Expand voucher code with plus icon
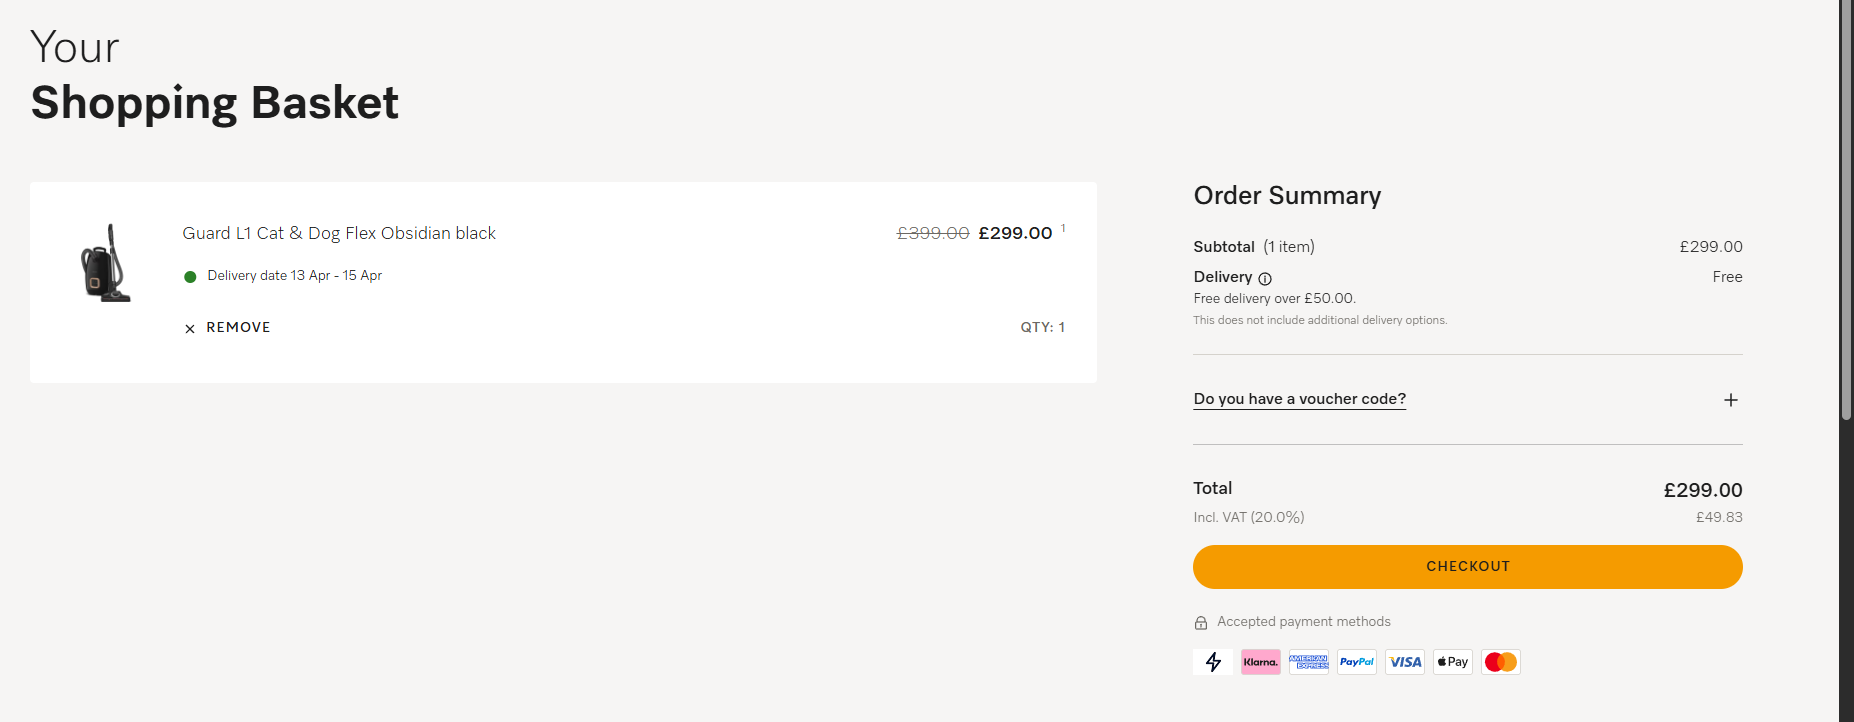Viewport: 1854px width, 722px height. [1730, 400]
